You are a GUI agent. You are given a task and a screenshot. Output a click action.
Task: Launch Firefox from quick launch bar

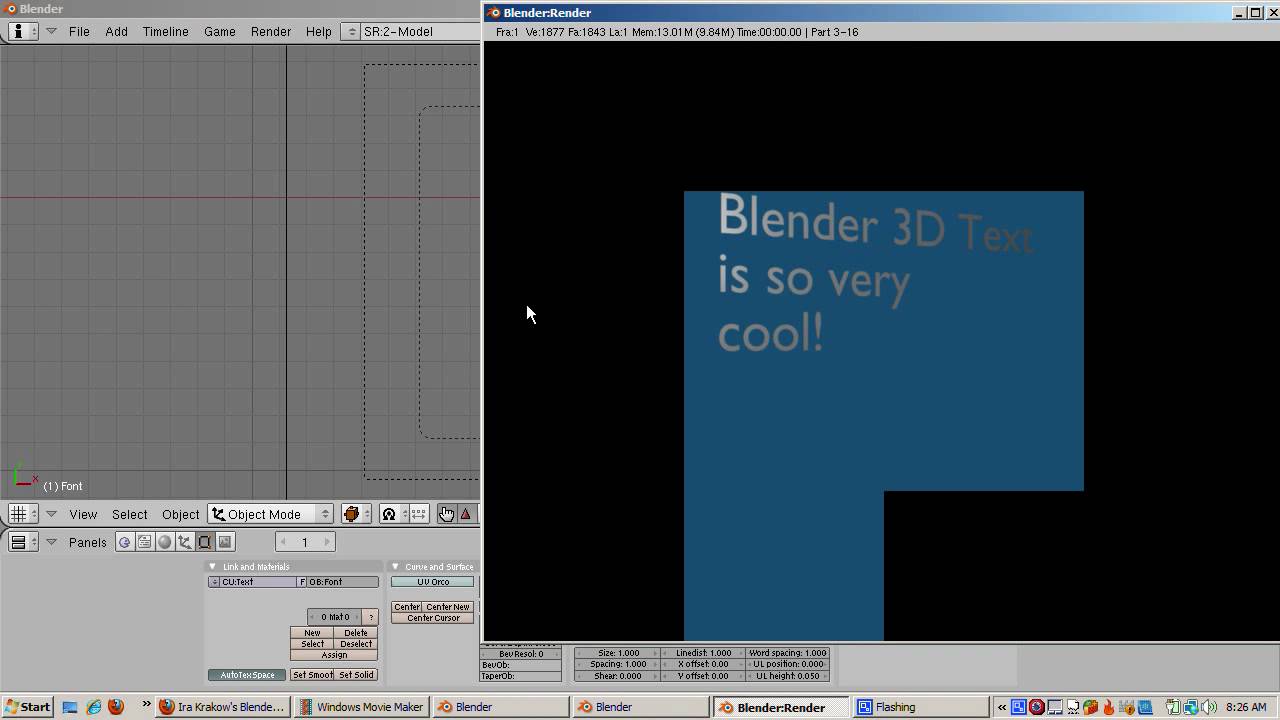[116, 707]
